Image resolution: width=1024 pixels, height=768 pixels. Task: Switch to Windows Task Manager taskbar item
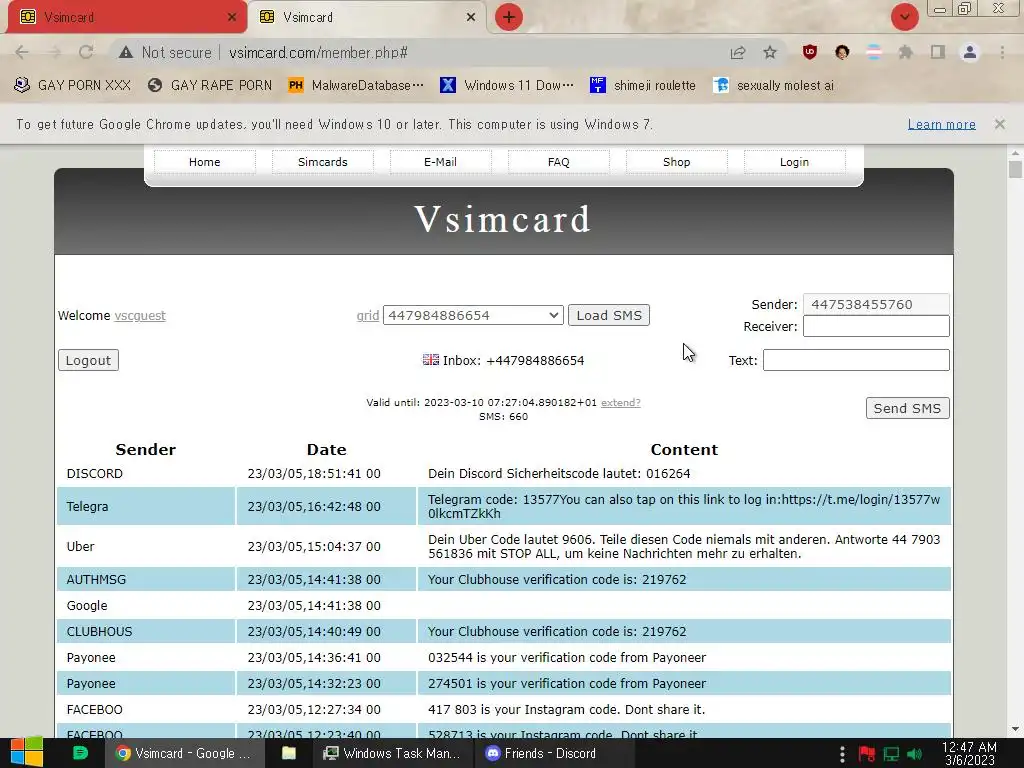click(392, 753)
